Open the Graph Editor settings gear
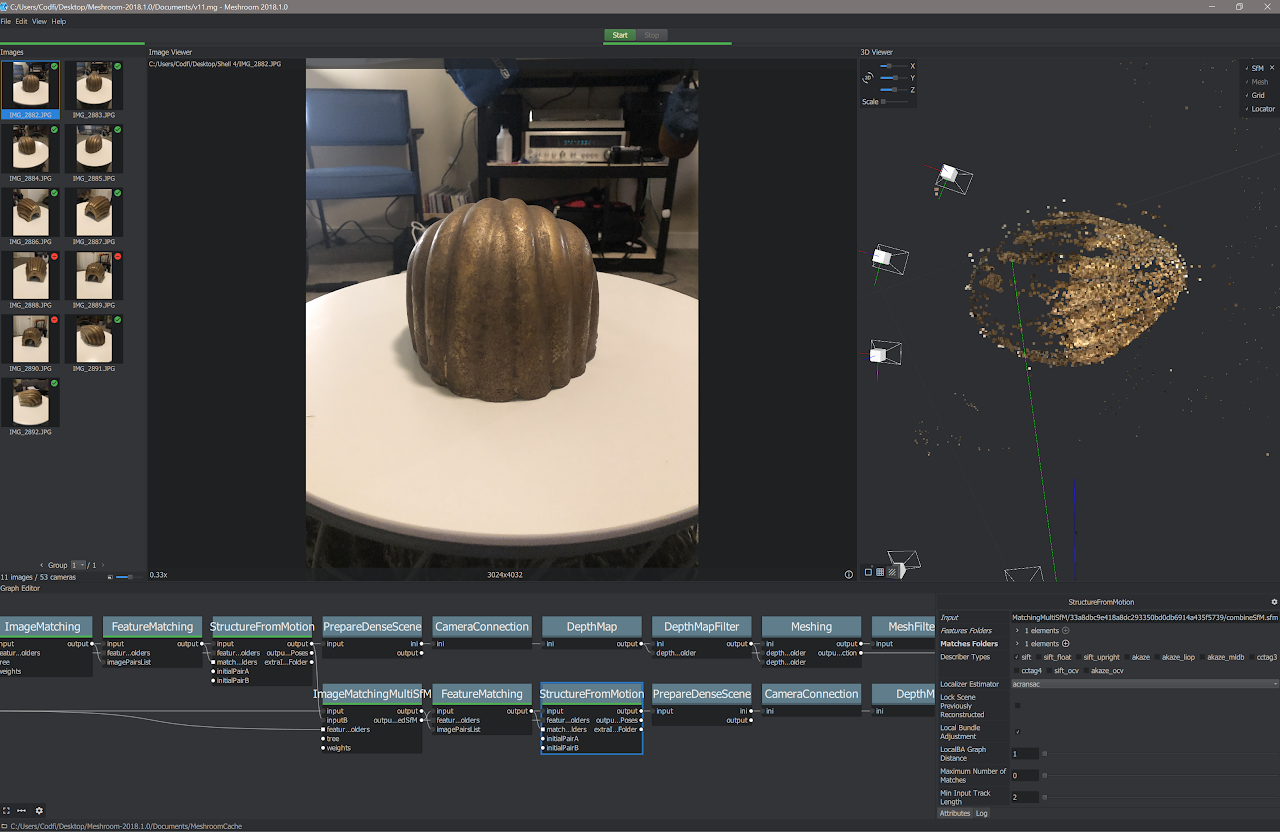Screen dimensions: 1280x832 click(38, 810)
